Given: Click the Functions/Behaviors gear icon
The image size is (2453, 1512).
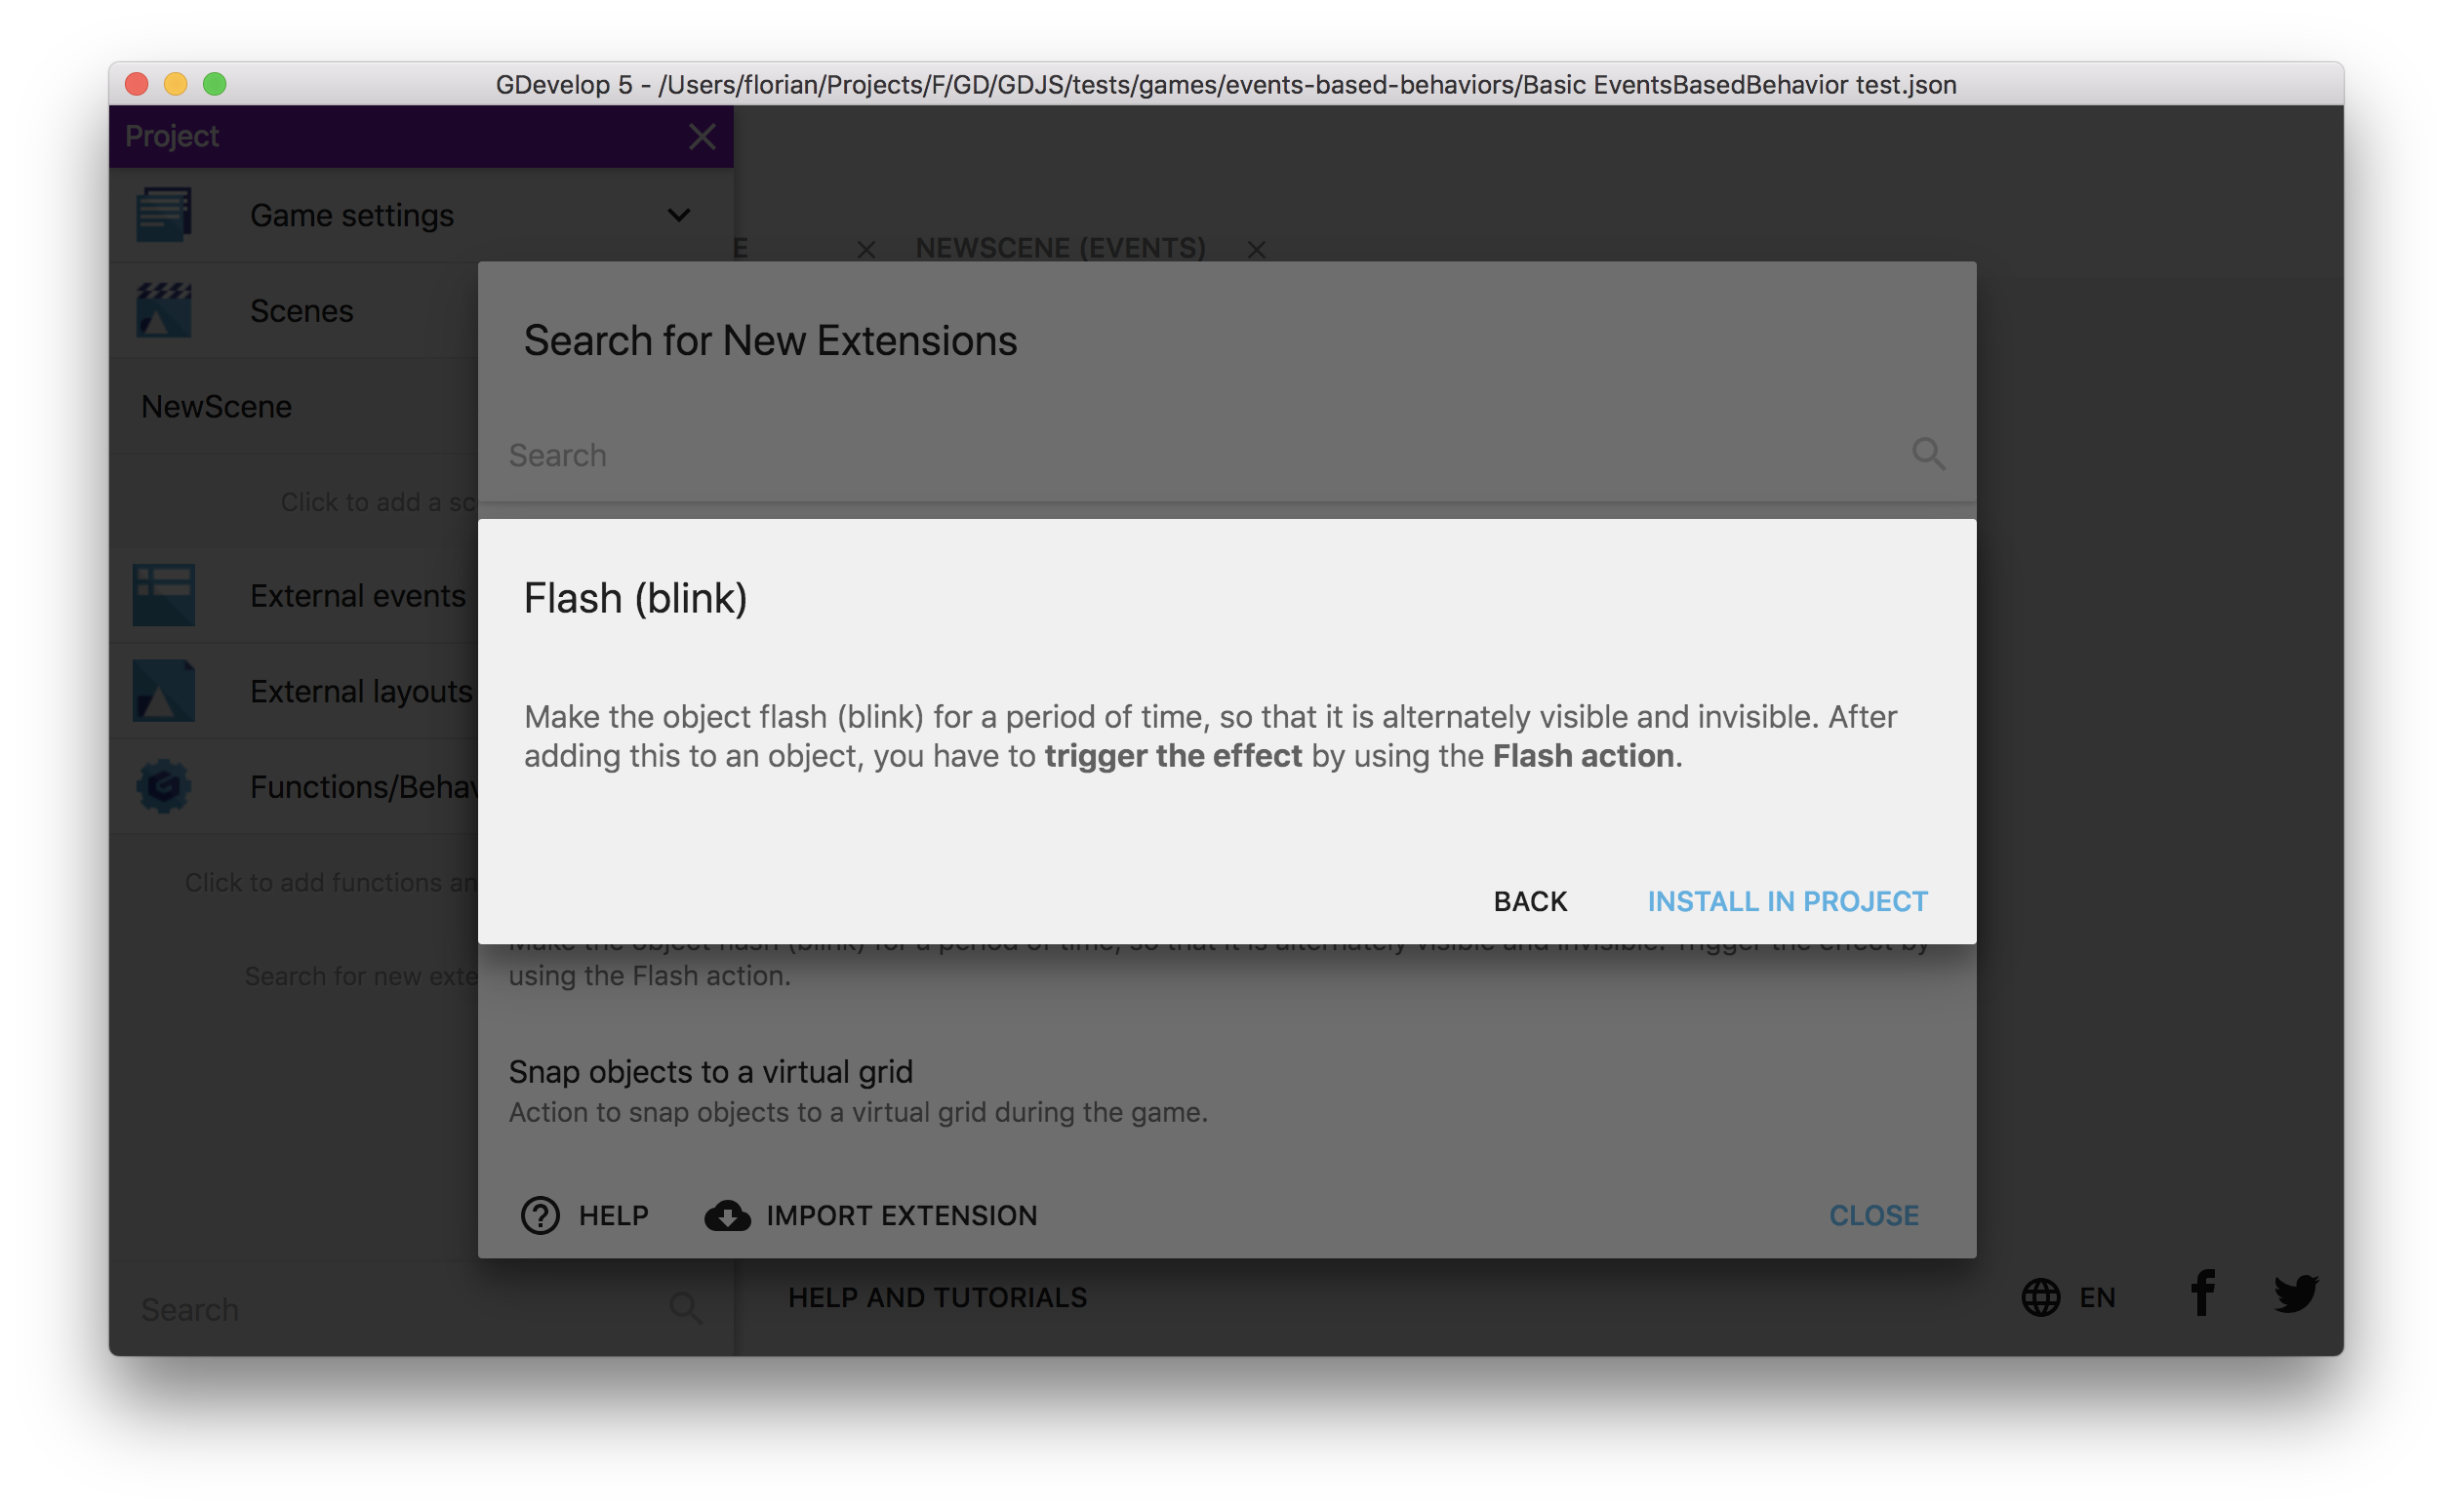Looking at the screenshot, I should [164, 786].
